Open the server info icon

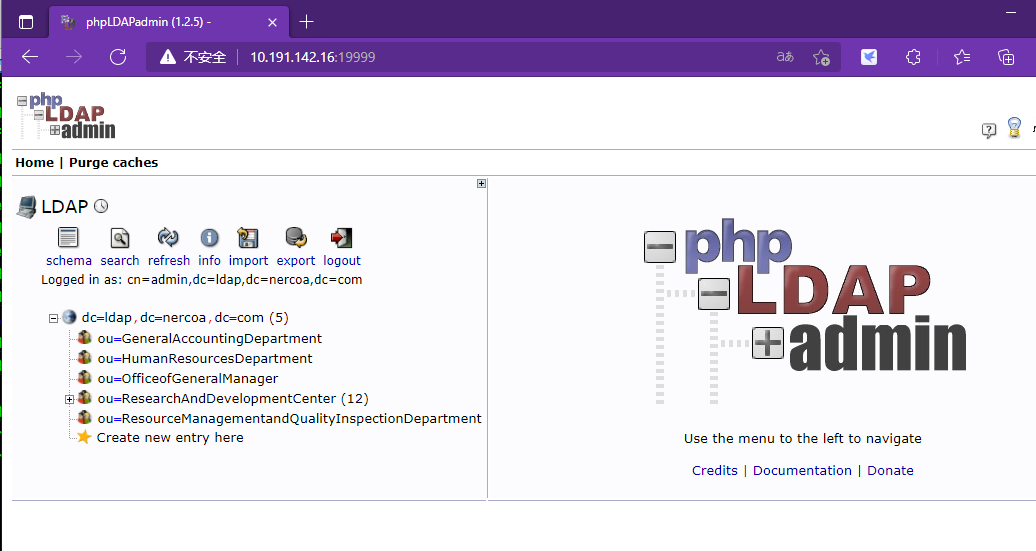tap(209, 238)
